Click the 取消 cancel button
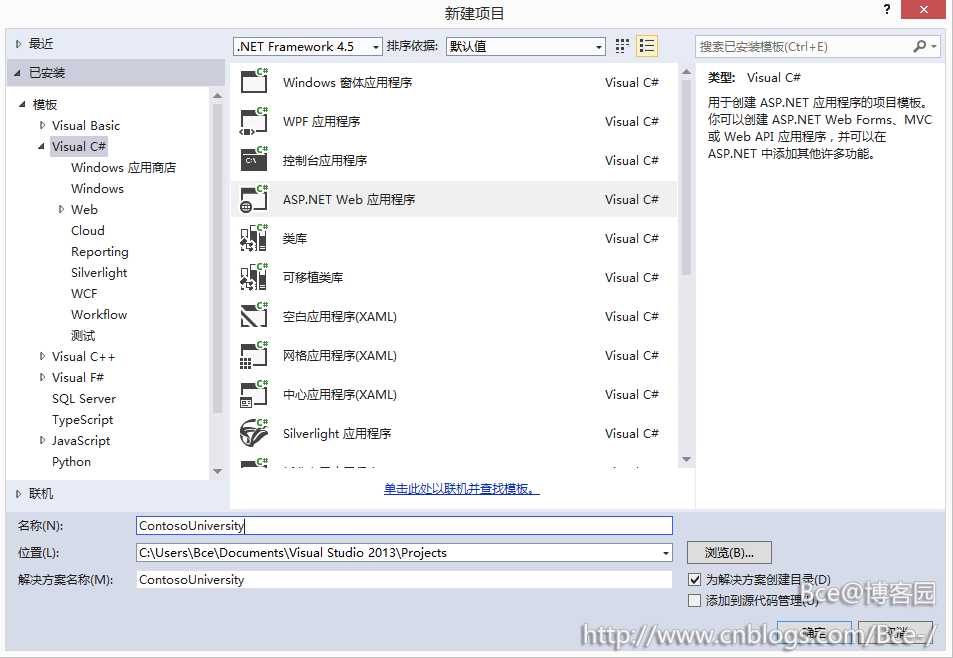 (896, 632)
